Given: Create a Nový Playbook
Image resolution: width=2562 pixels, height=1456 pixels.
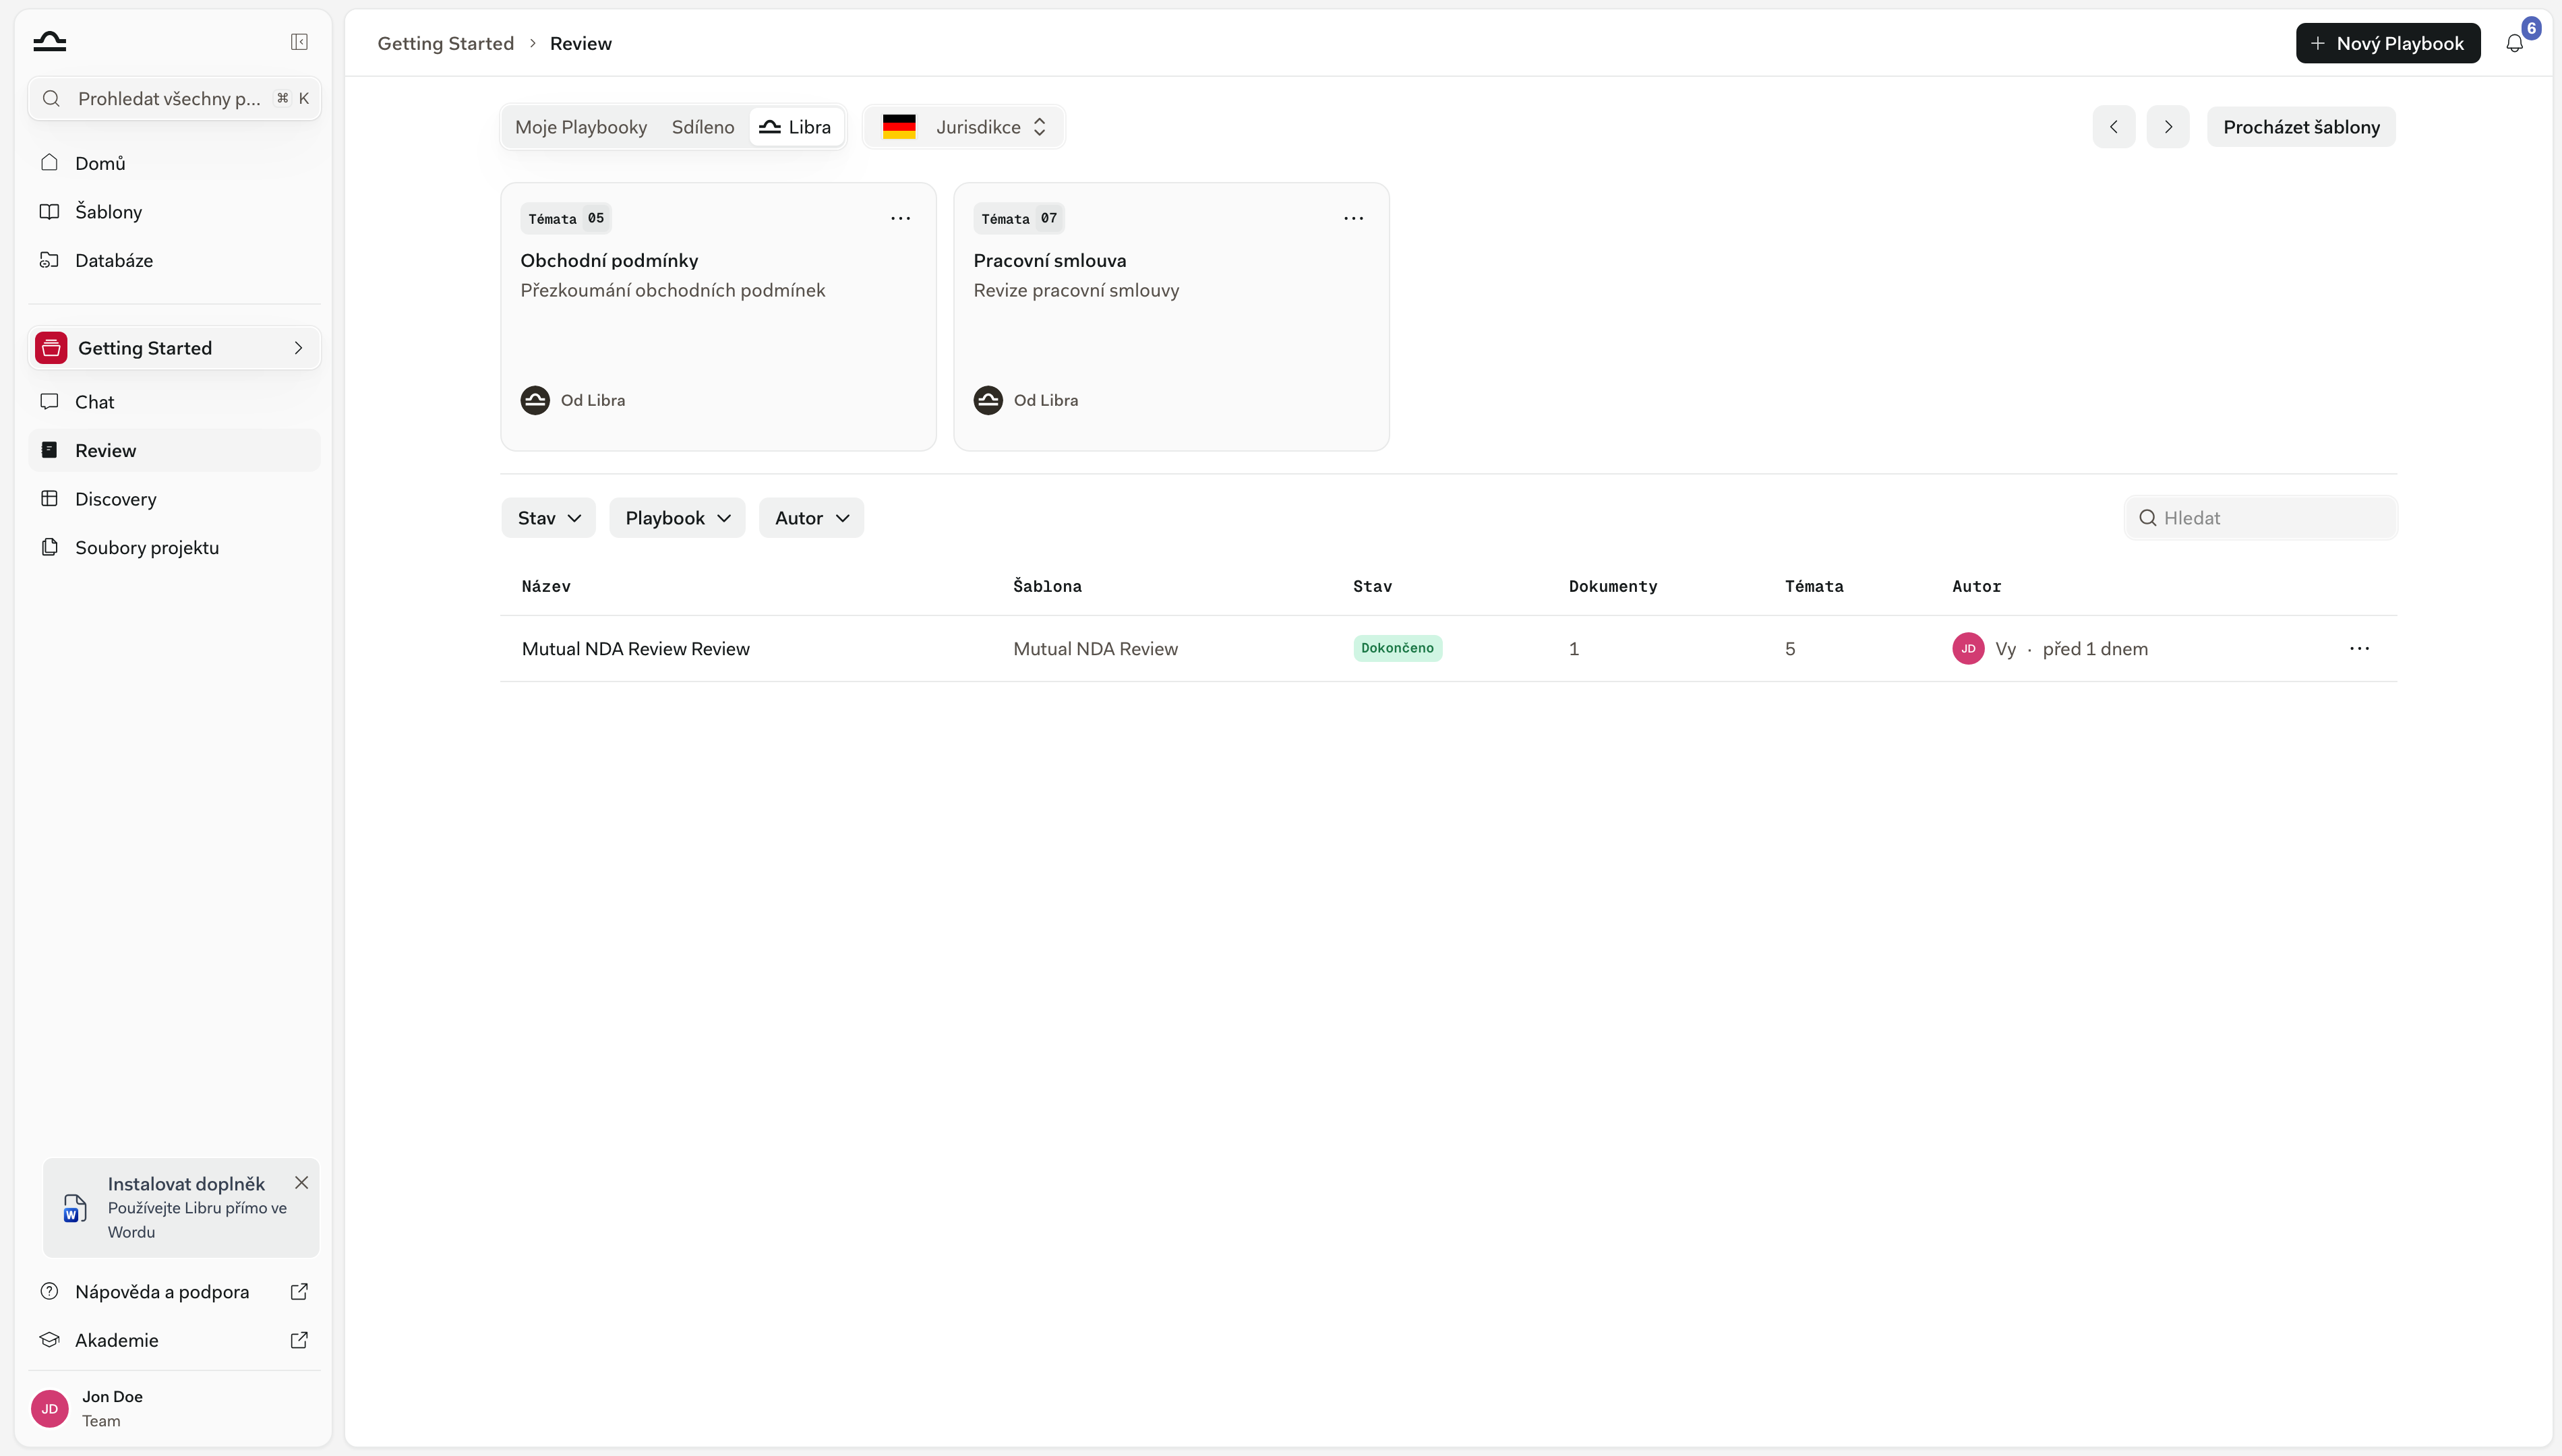Looking at the screenshot, I should click(x=2388, y=43).
